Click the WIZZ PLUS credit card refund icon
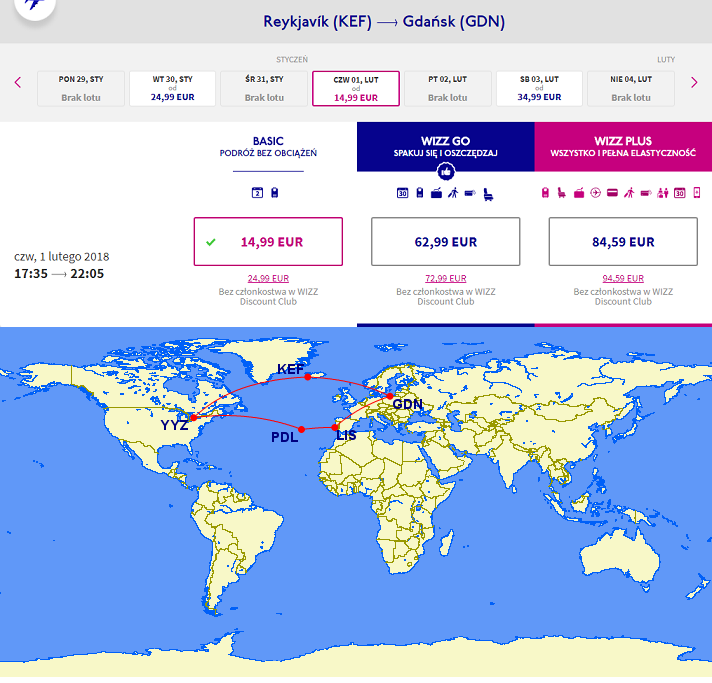The height and width of the screenshot is (683, 712). pos(612,193)
